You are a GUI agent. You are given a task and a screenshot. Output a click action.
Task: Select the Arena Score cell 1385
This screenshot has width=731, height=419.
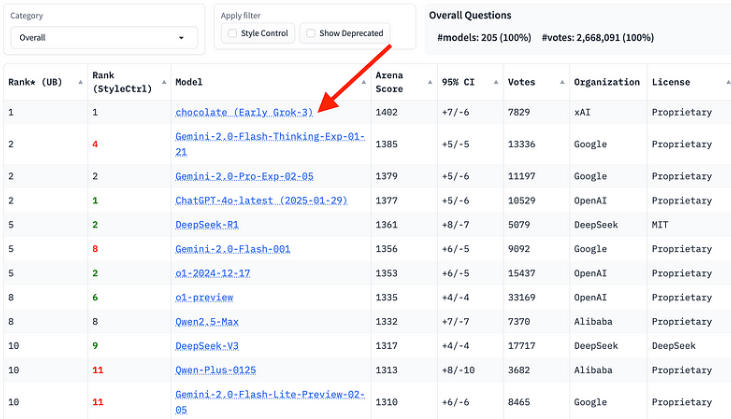[x=386, y=144]
